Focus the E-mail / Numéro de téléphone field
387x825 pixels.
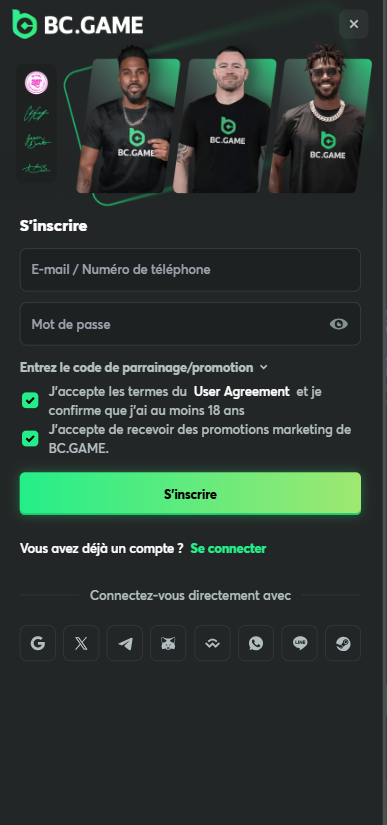click(190, 269)
